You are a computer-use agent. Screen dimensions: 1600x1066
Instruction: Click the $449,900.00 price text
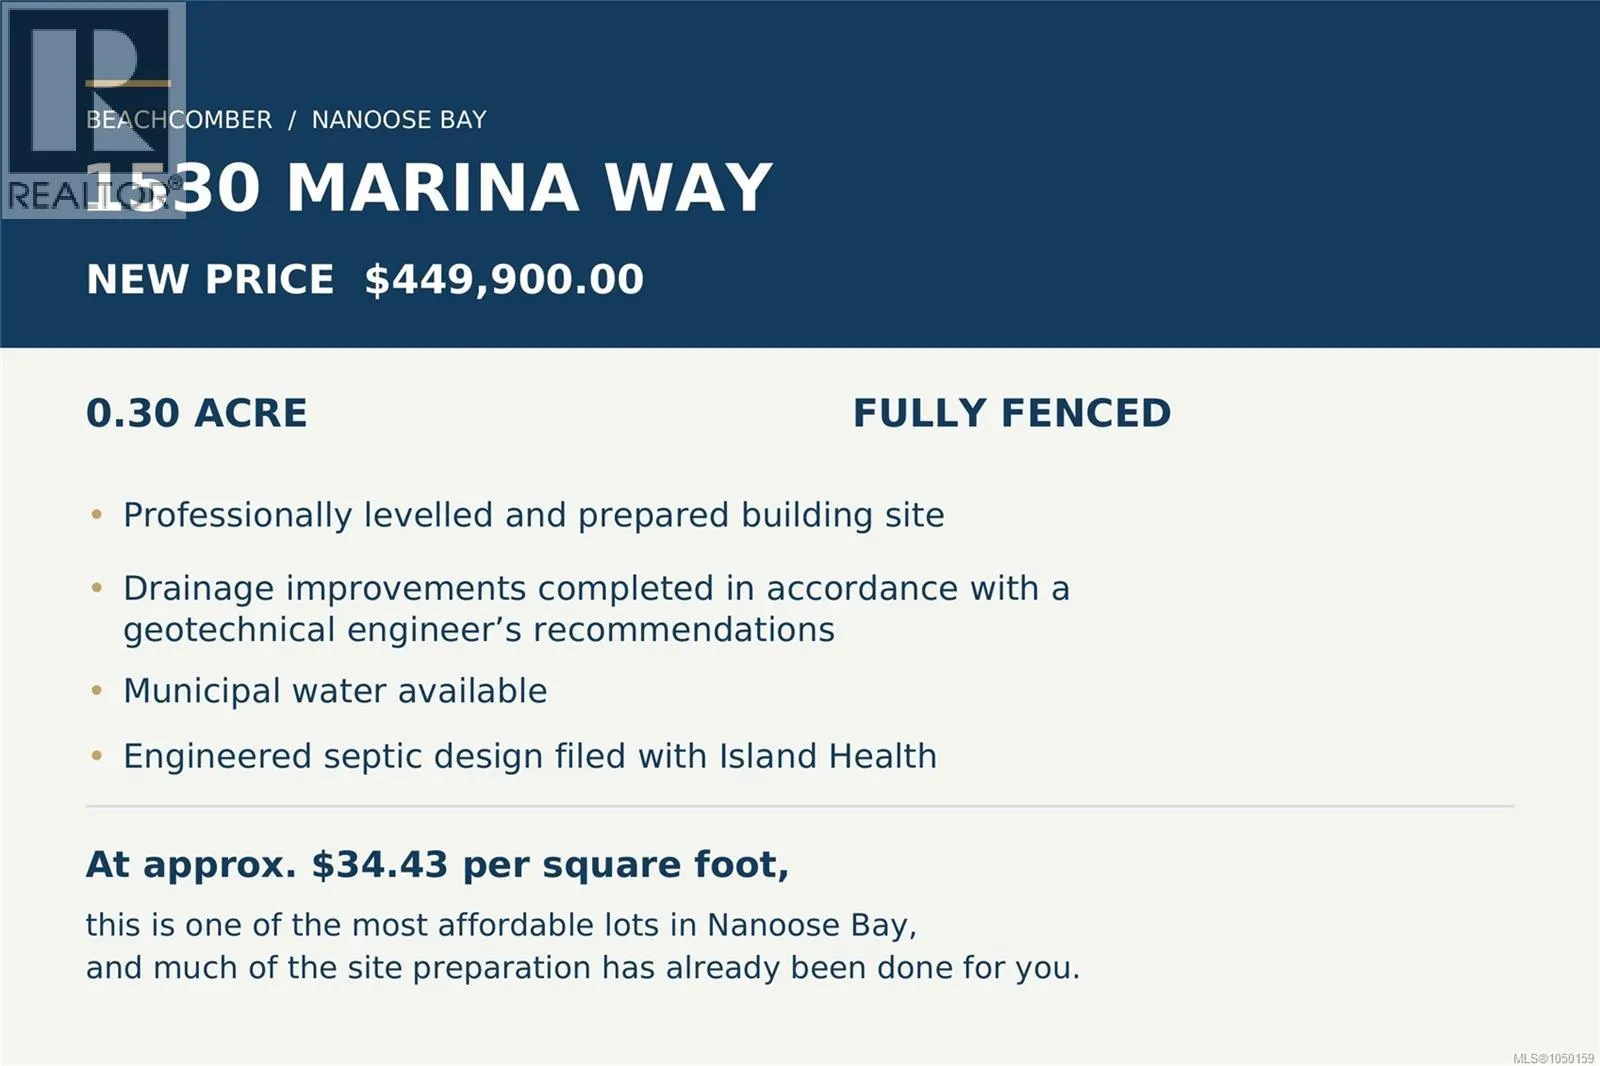coord(504,279)
